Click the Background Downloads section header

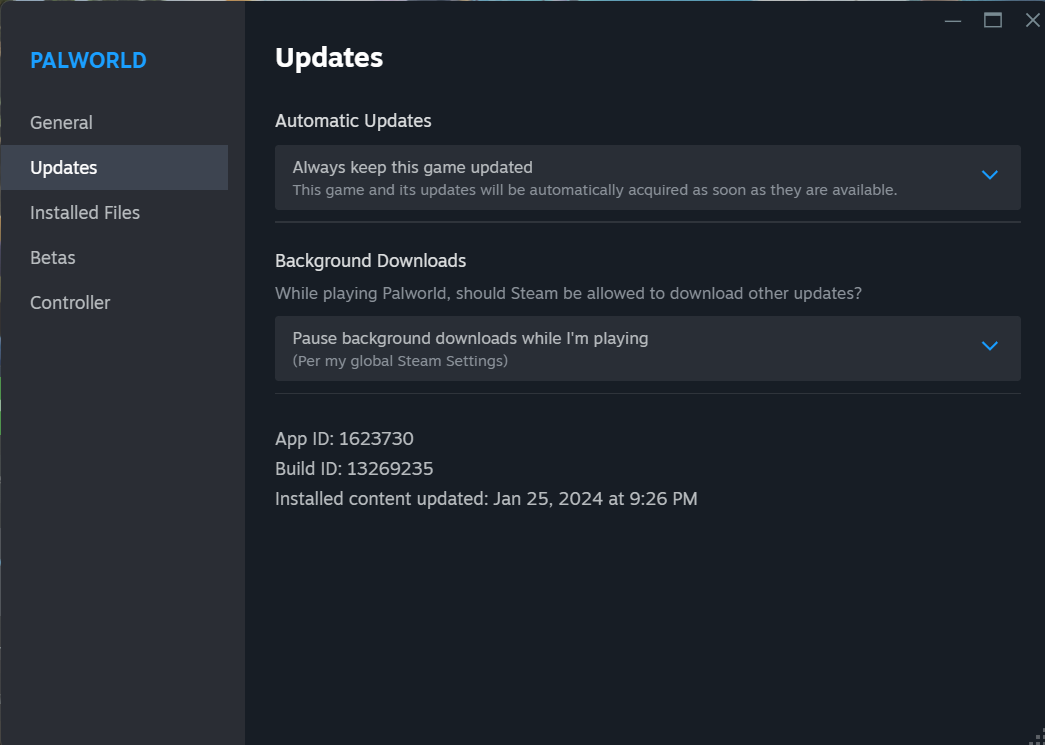pyautogui.click(x=370, y=260)
